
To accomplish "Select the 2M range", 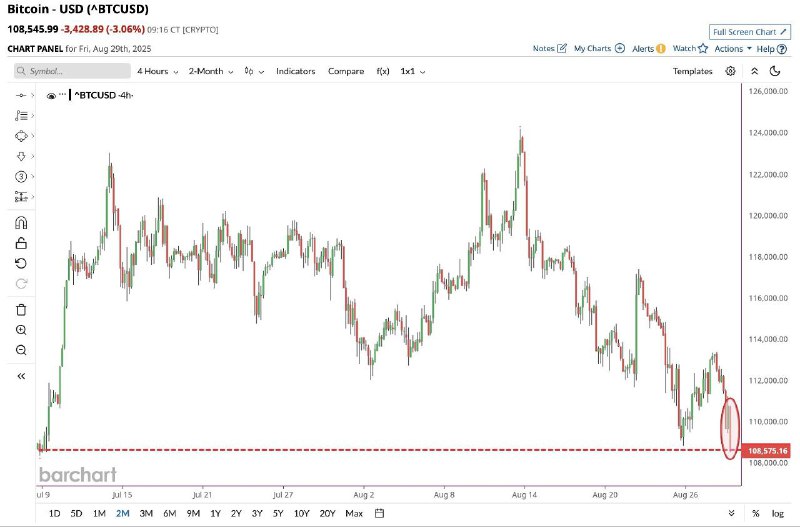I will point(122,513).
